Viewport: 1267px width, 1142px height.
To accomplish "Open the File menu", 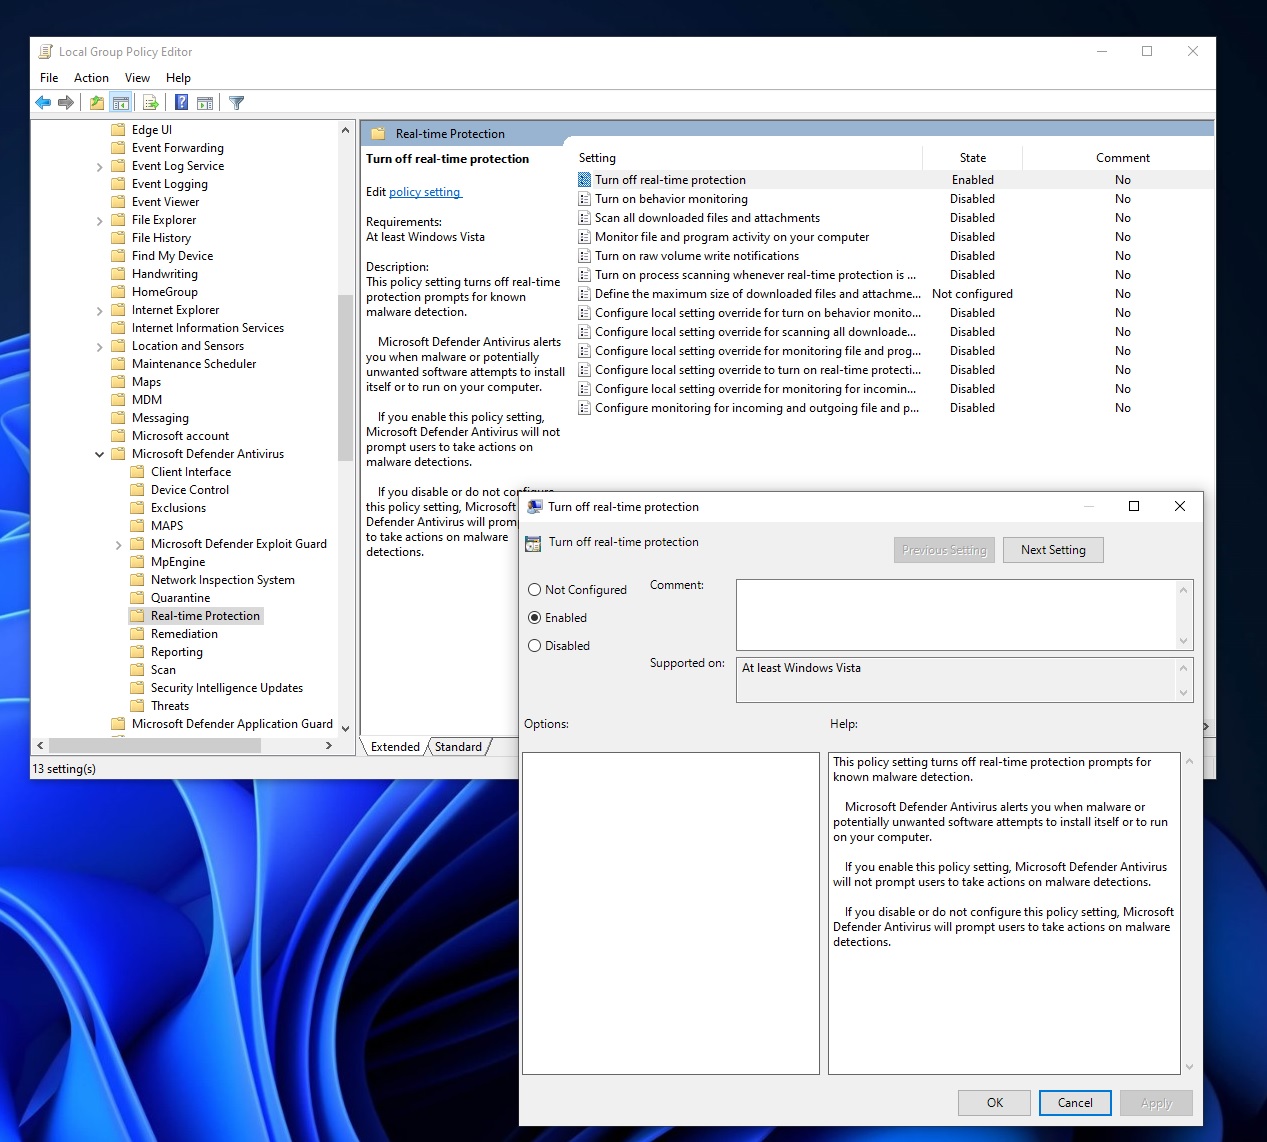I will (49, 78).
